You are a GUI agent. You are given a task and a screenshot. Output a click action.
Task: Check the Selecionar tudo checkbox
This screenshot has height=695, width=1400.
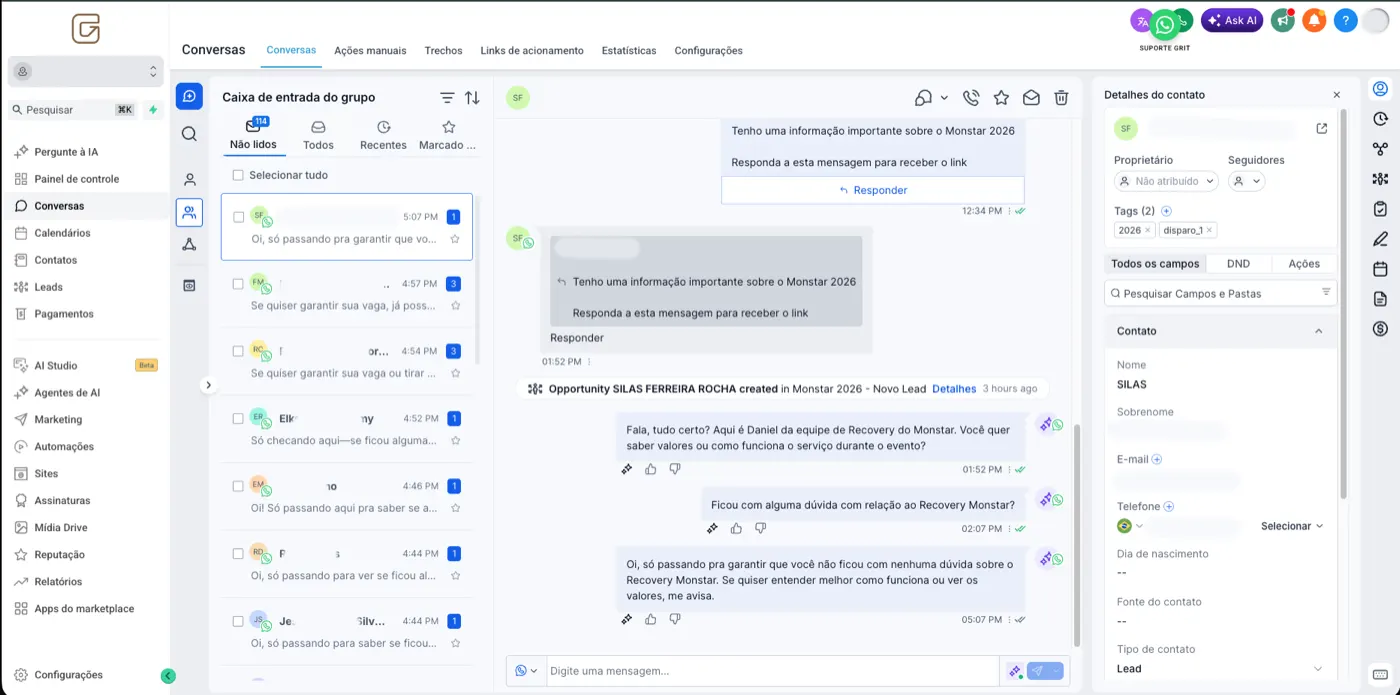[x=238, y=175]
